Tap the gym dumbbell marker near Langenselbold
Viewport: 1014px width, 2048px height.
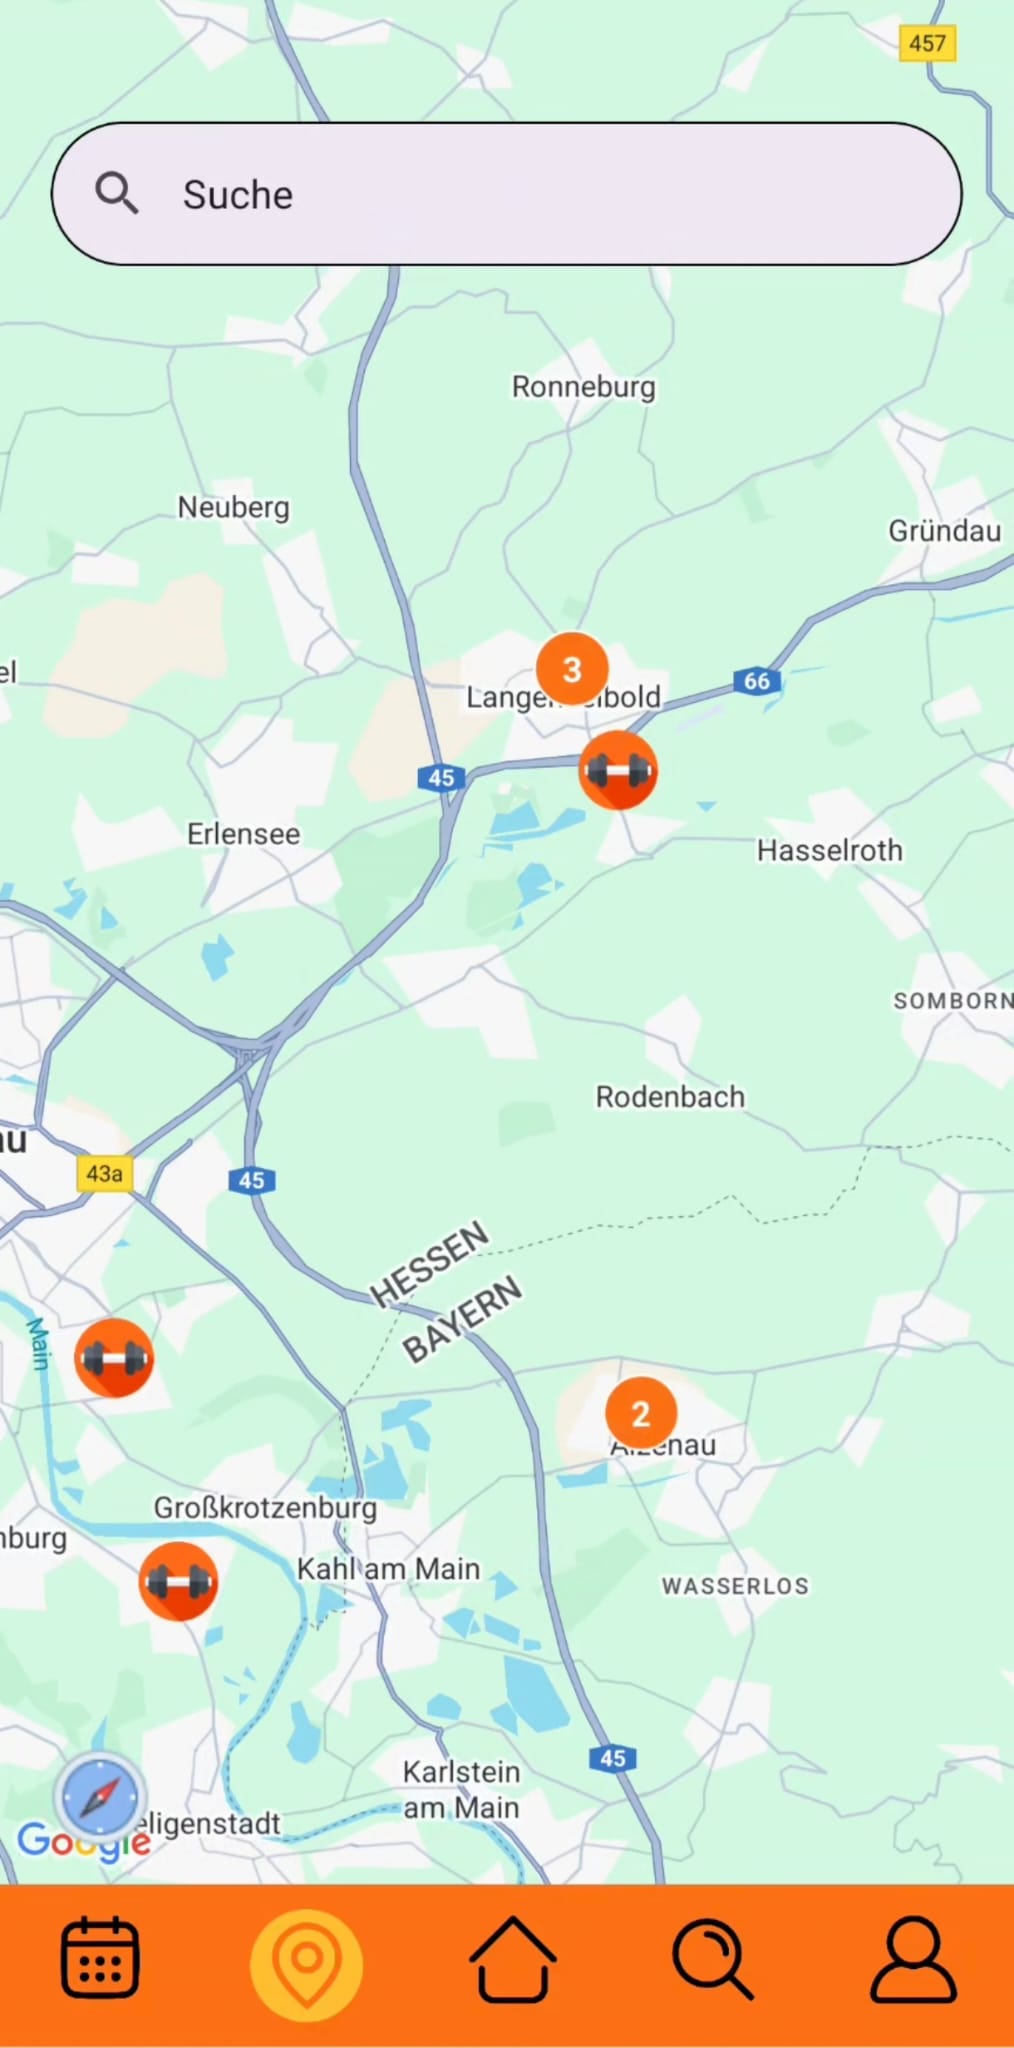618,769
